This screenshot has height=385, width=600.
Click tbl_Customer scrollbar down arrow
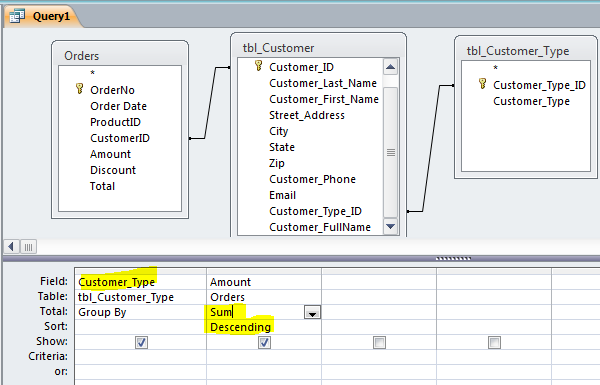(x=390, y=226)
